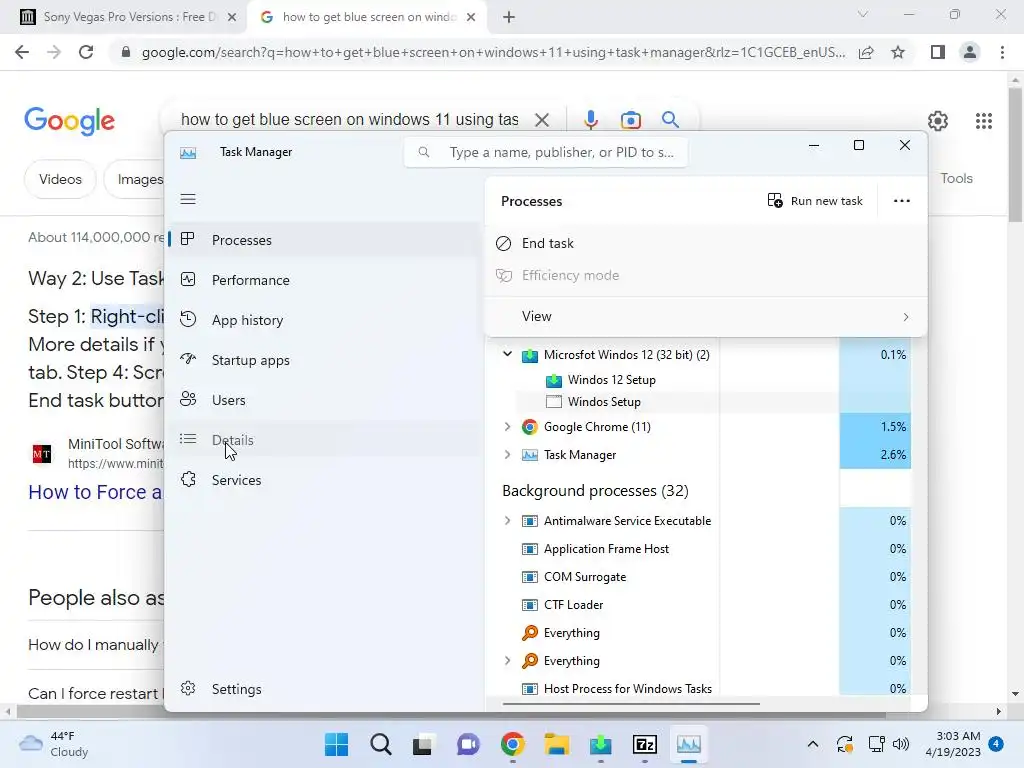Open the How to Force result link

(x=95, y=492)
